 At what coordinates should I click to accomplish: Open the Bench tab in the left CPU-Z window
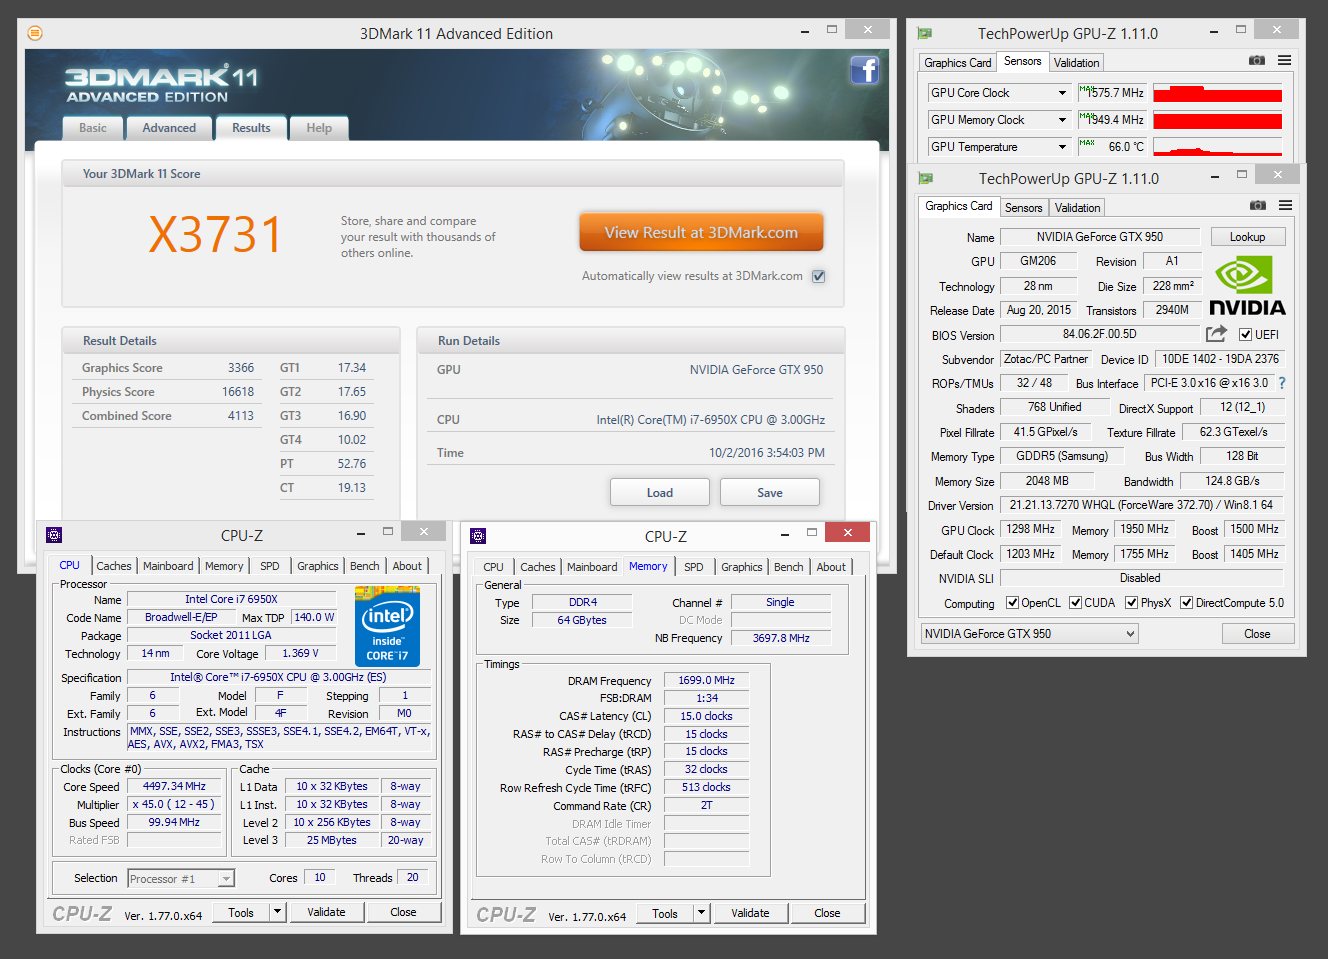point(365,566)
